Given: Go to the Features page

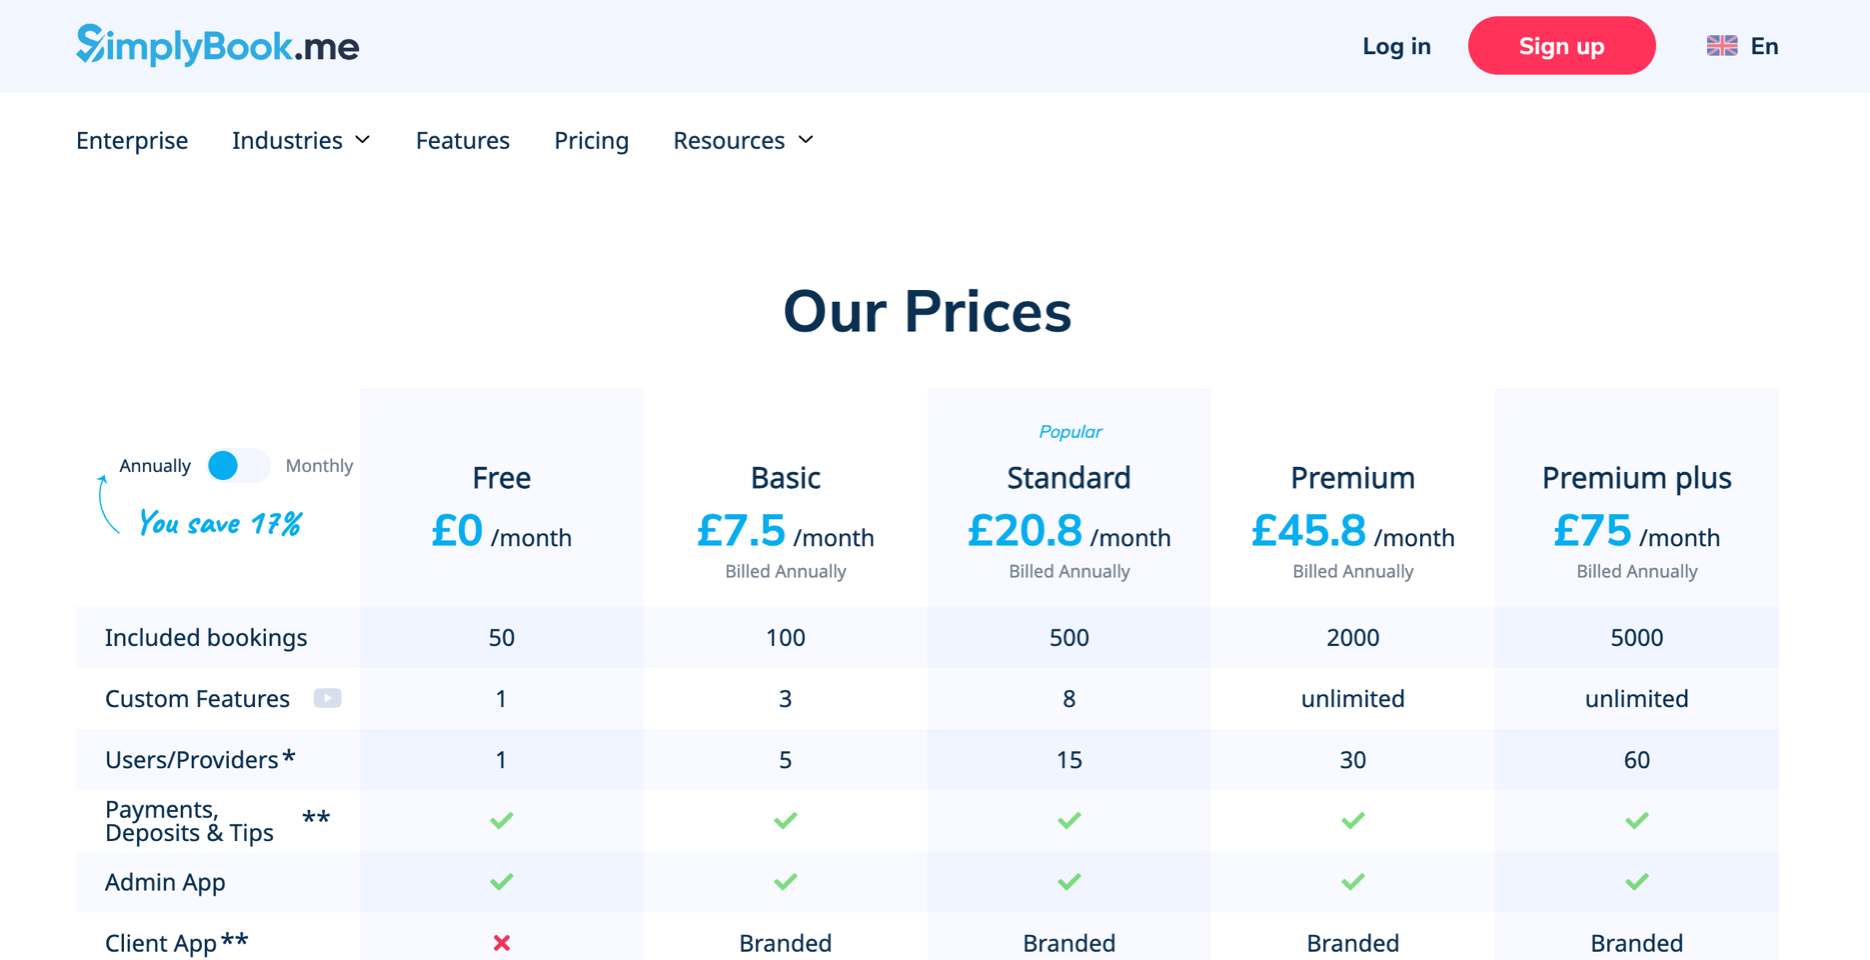Looking at the screenshot, I should click(x=462, y=141).
